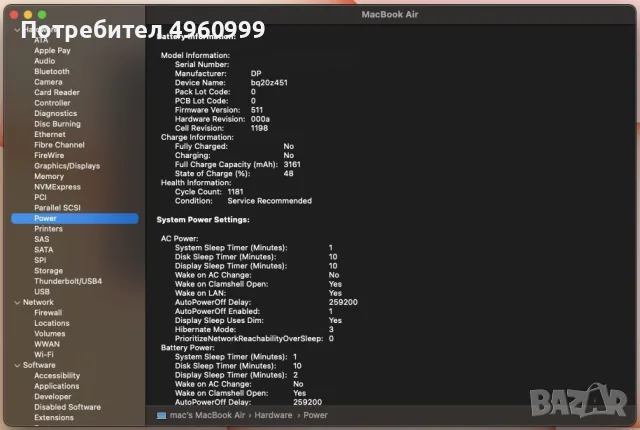Open Storage hardware info
Viewport: 640px width, 430px height.
[49, 271]
